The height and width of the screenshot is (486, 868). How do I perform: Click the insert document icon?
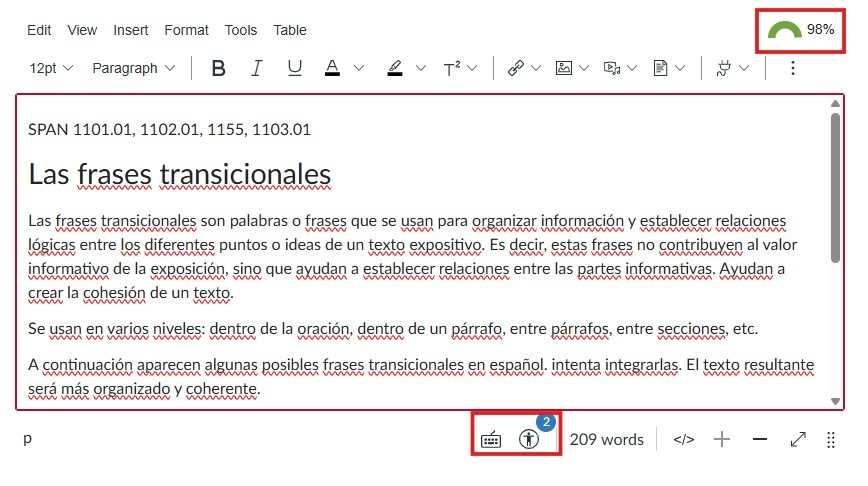click(x=660, y=68)
